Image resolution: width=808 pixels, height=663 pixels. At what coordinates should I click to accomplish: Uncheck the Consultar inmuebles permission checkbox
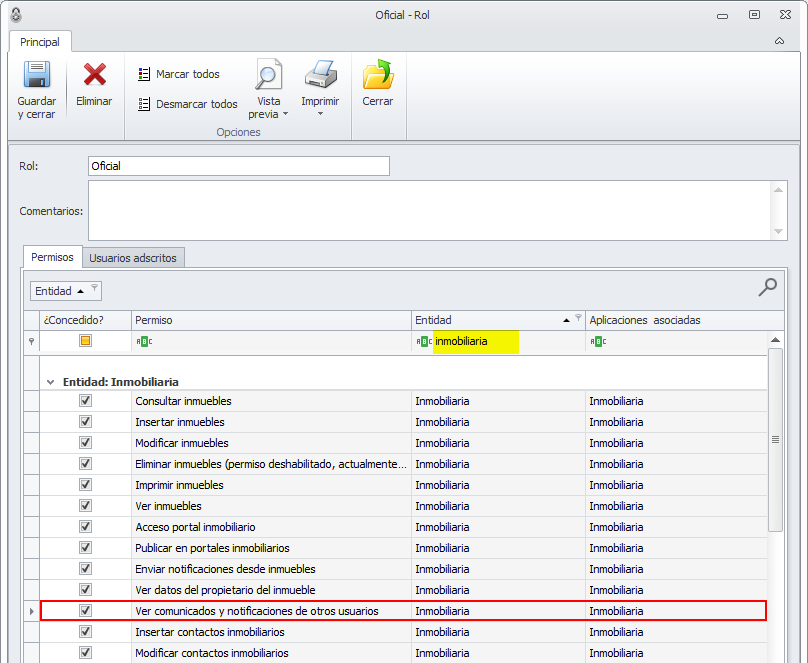pos(85,401)
